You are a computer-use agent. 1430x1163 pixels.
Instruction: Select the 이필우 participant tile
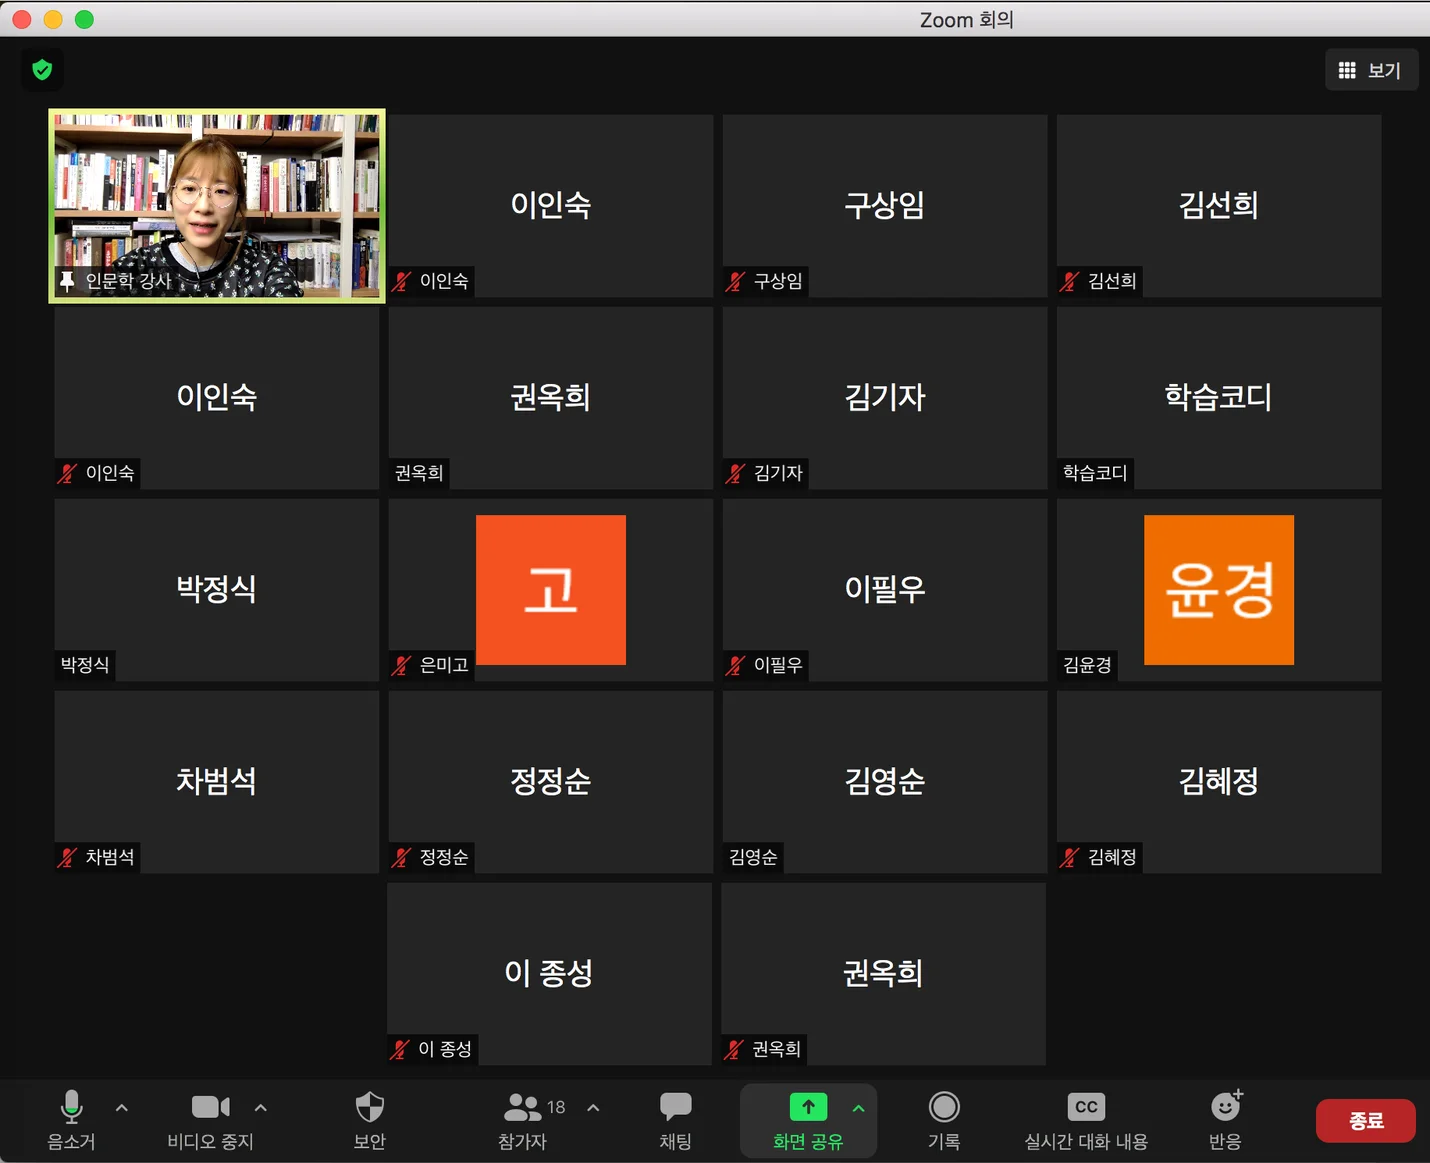point(885,590)
